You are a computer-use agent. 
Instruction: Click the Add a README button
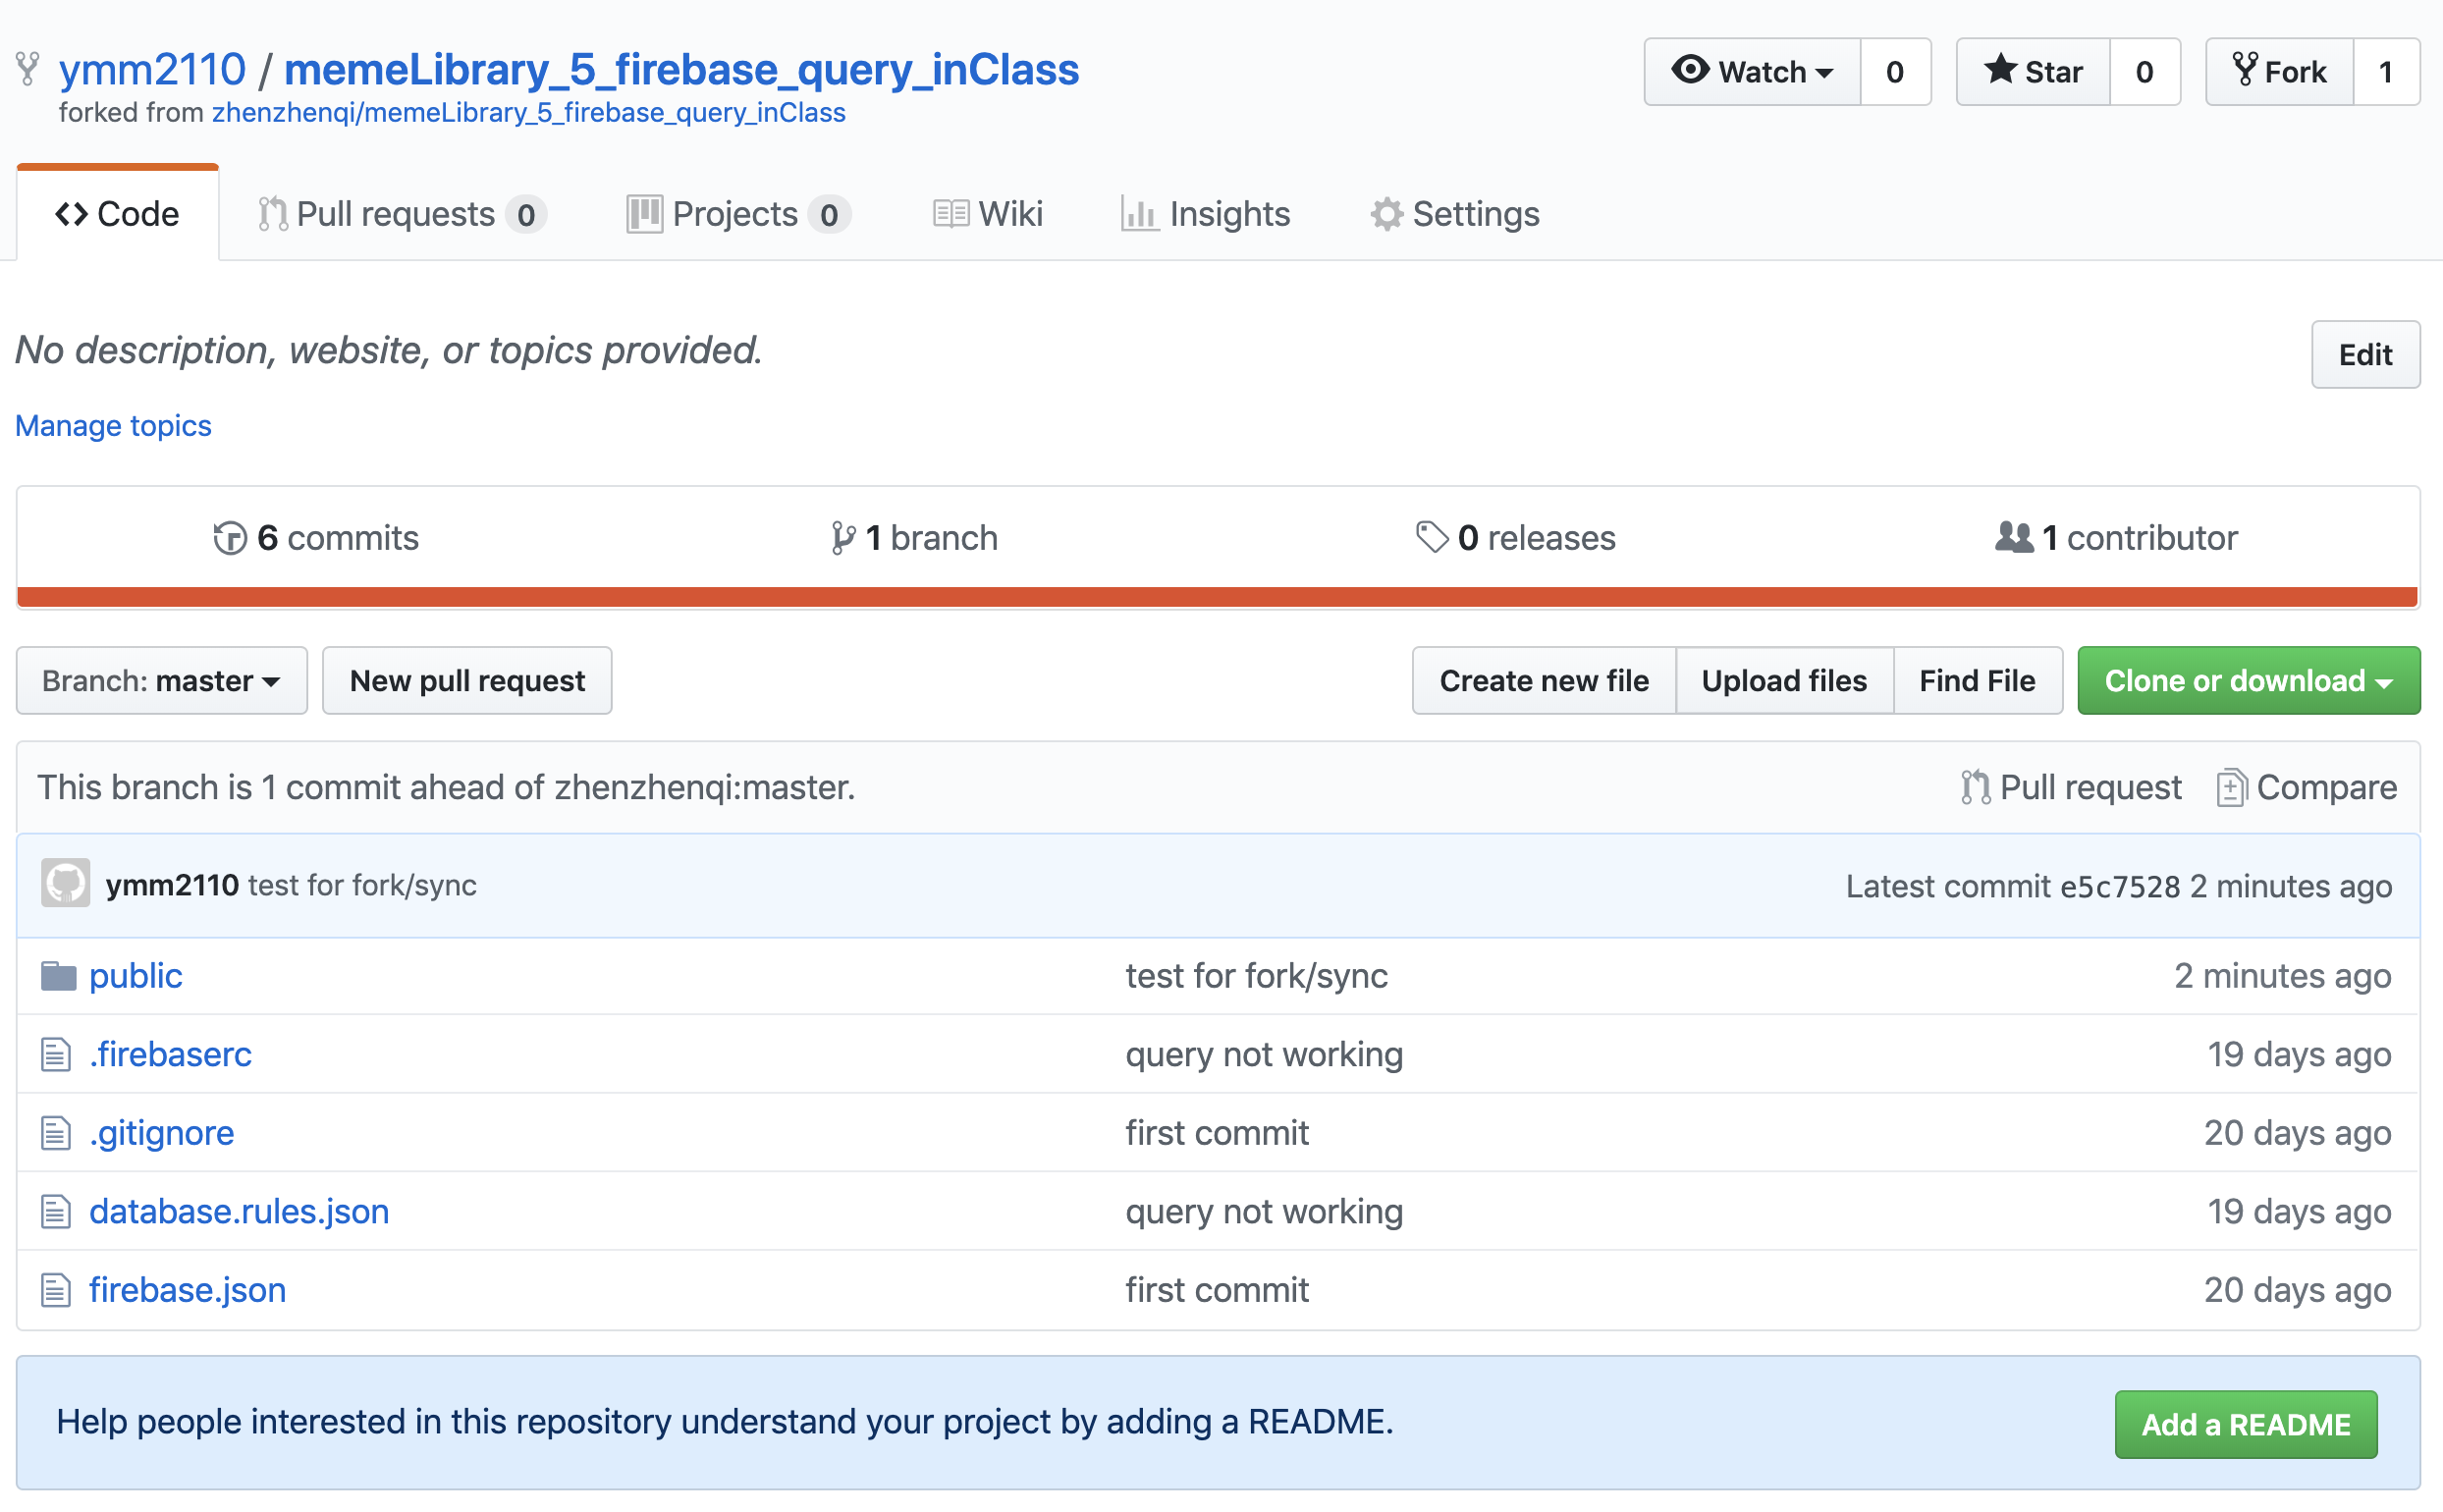tap(2245, 1424)
